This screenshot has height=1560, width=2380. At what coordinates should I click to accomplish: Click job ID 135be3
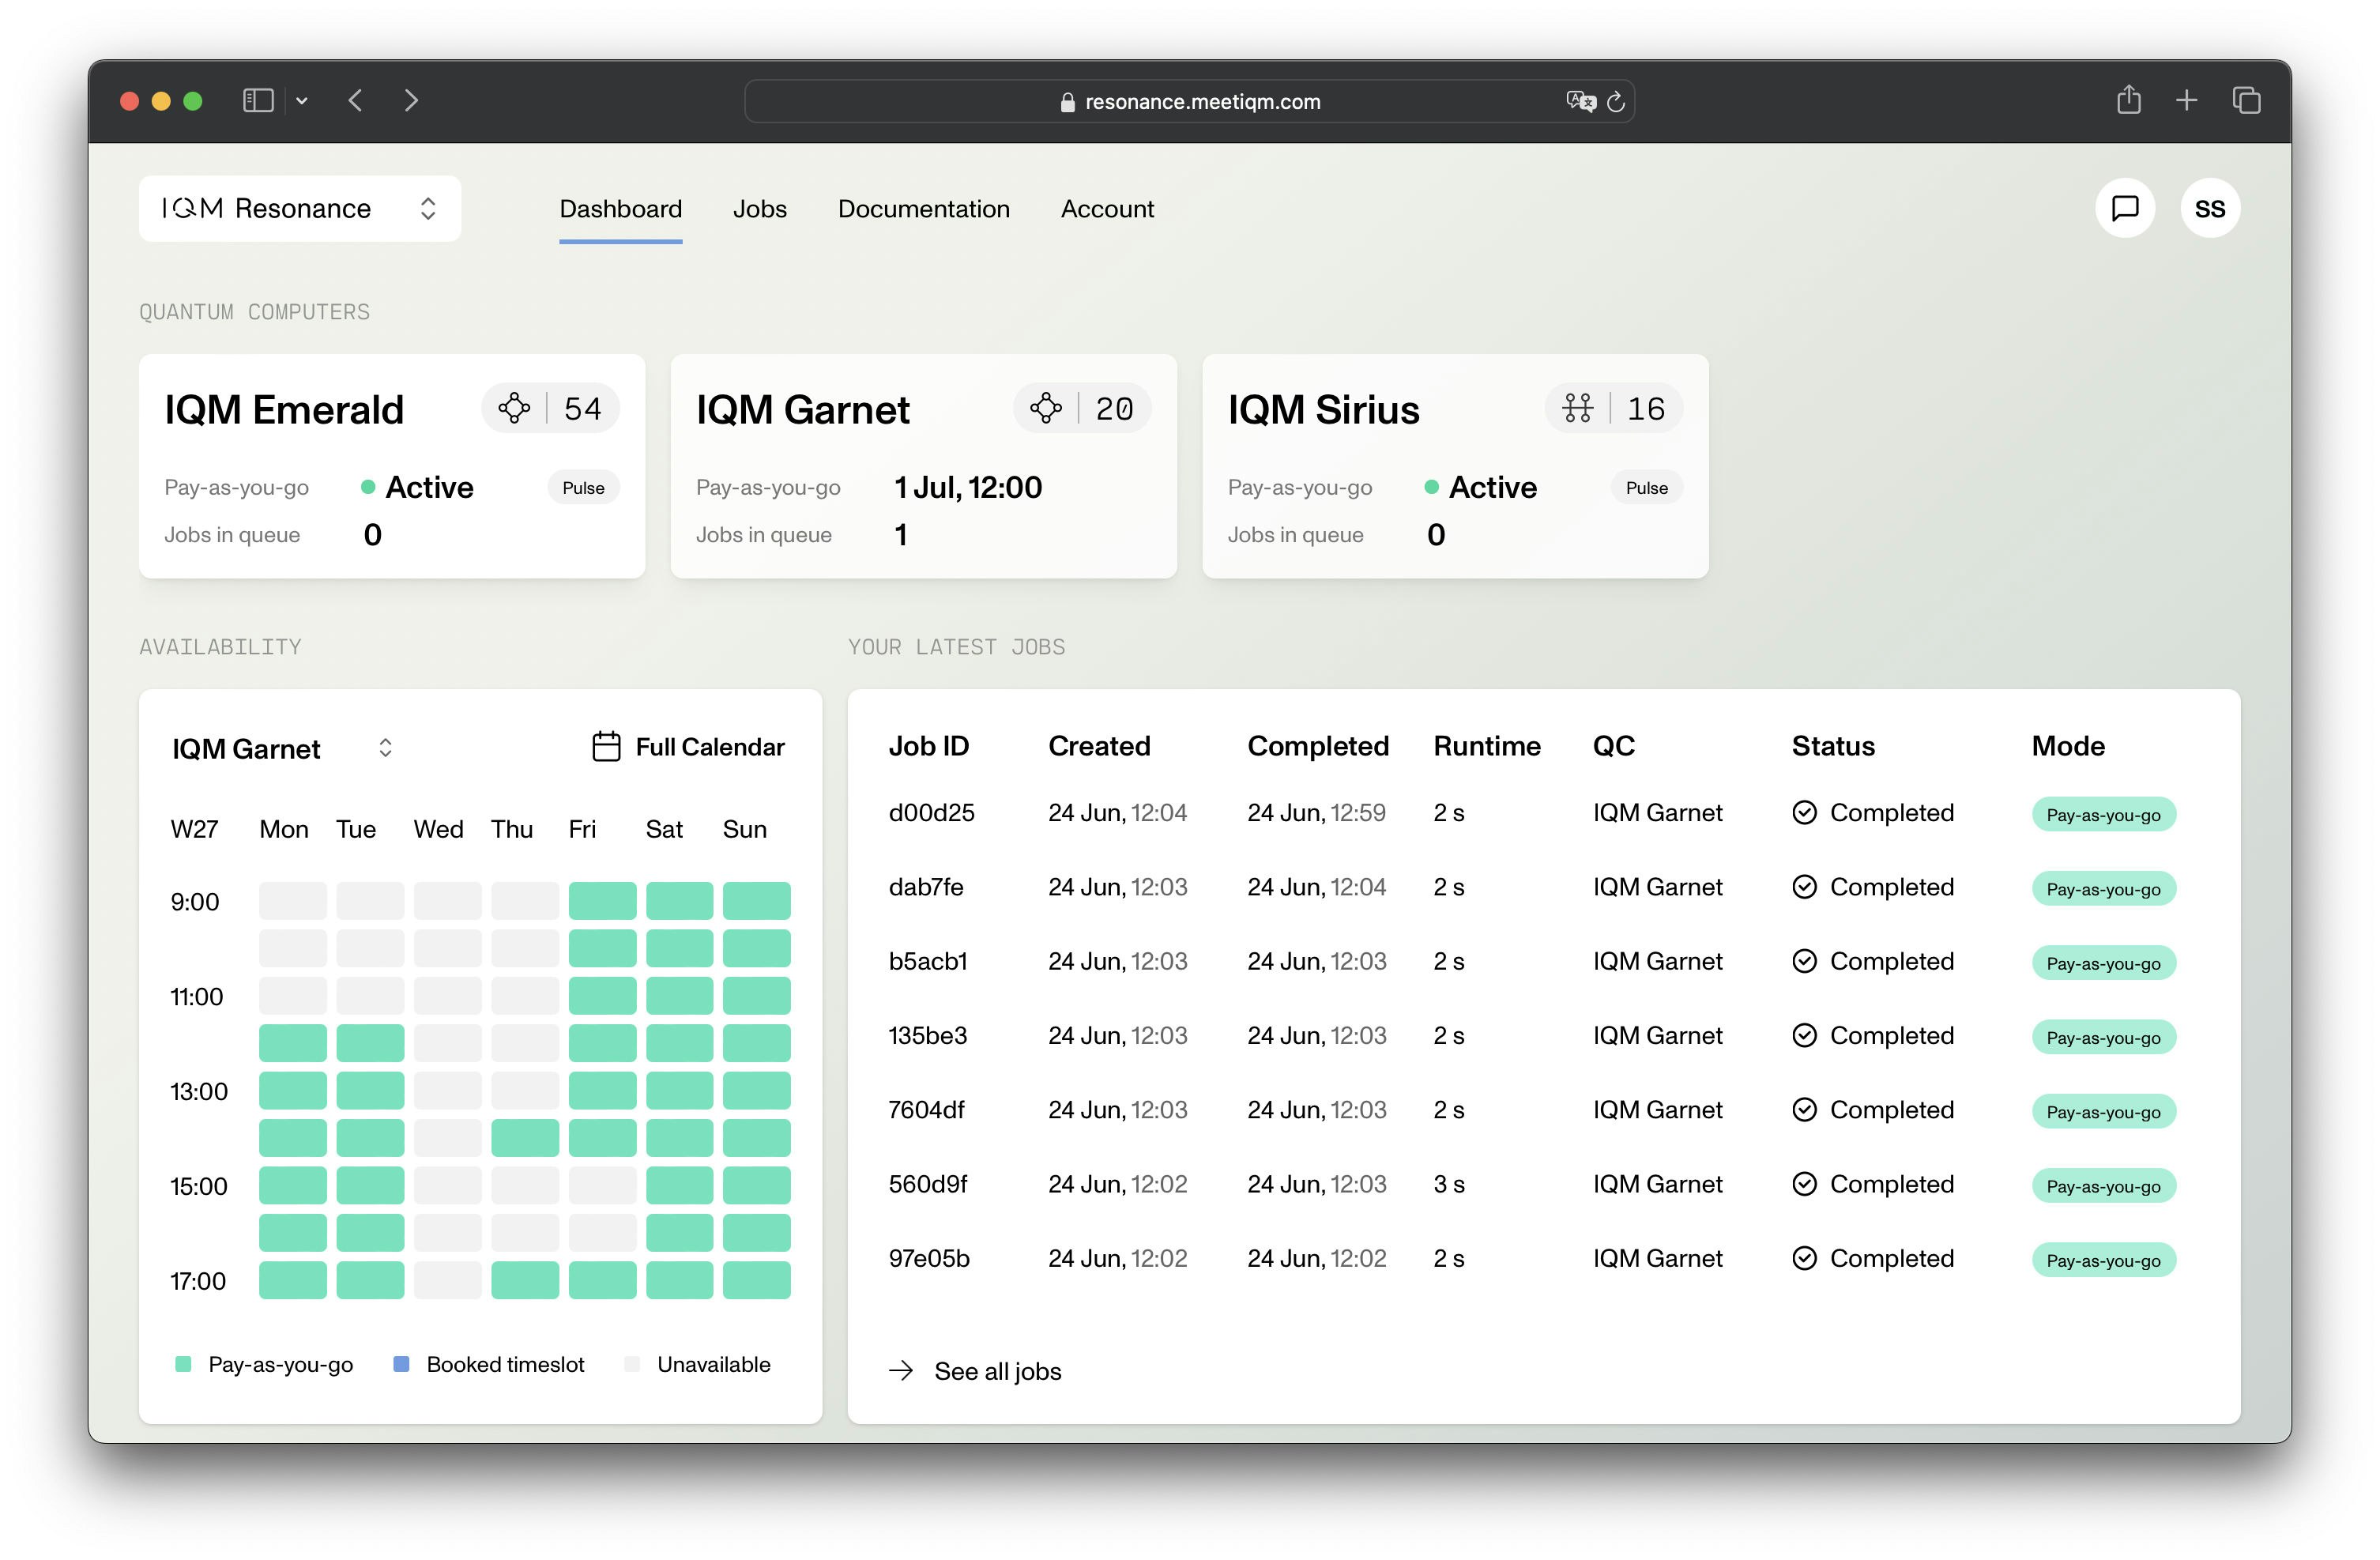pos(928,1035)
